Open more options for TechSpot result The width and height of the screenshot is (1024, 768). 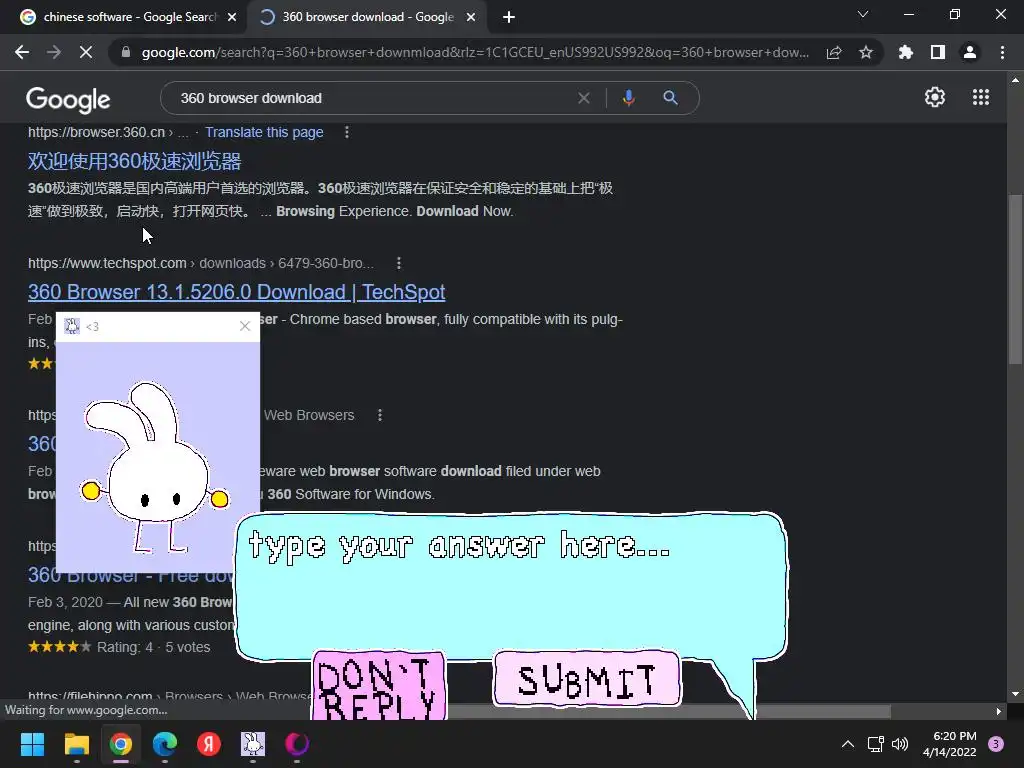(x=399, y=263)
